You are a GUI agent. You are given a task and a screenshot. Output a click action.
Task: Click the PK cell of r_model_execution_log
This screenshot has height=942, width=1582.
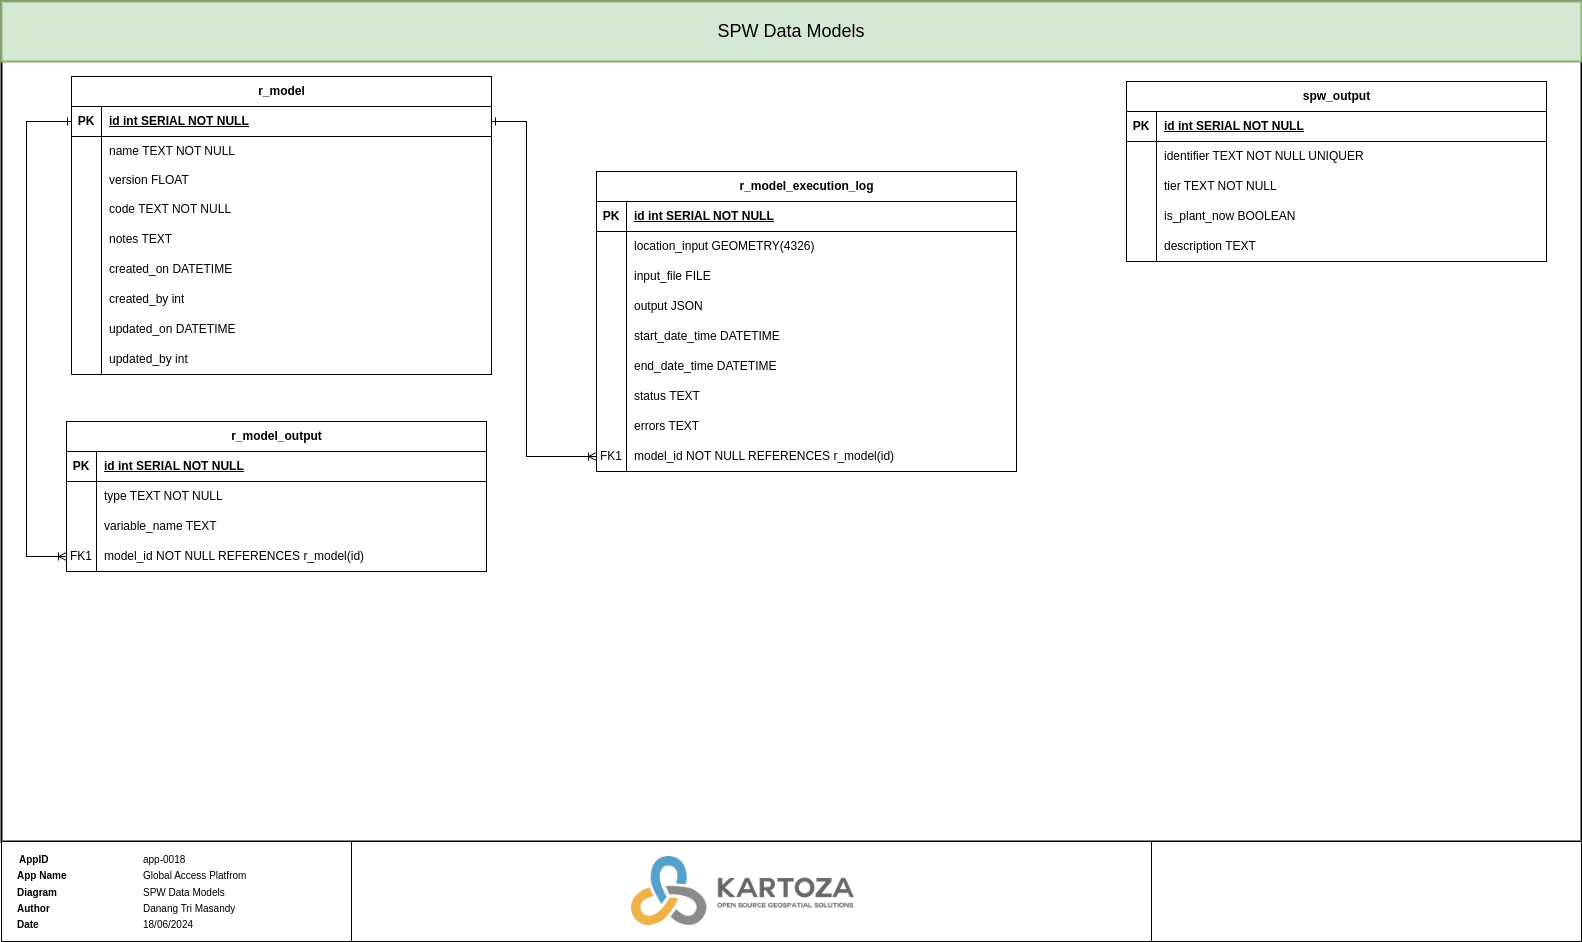pyautogui.click(x=611, y=216)
